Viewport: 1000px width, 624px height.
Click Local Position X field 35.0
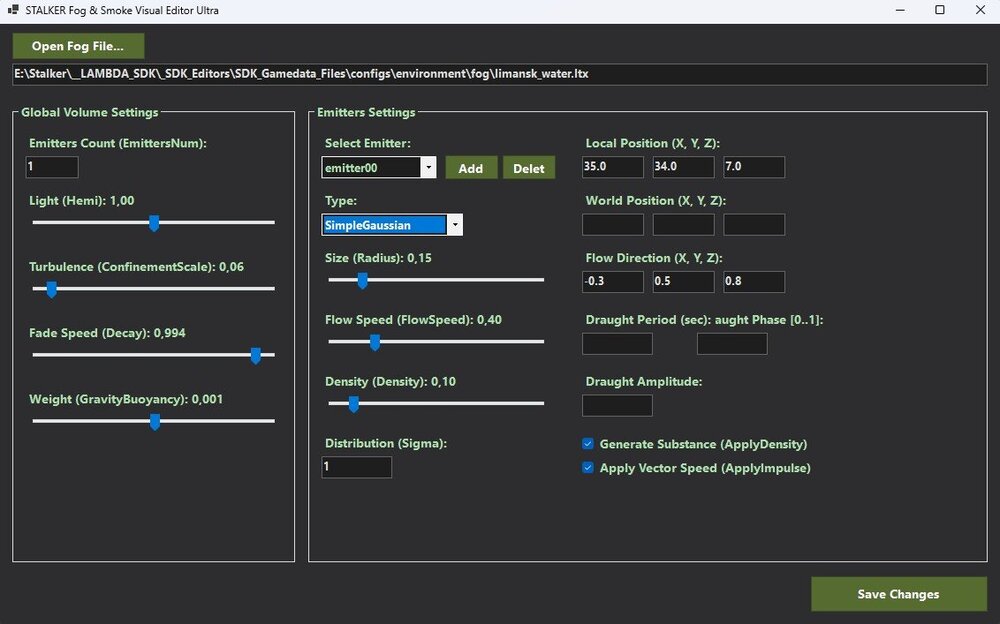(613, 167)
